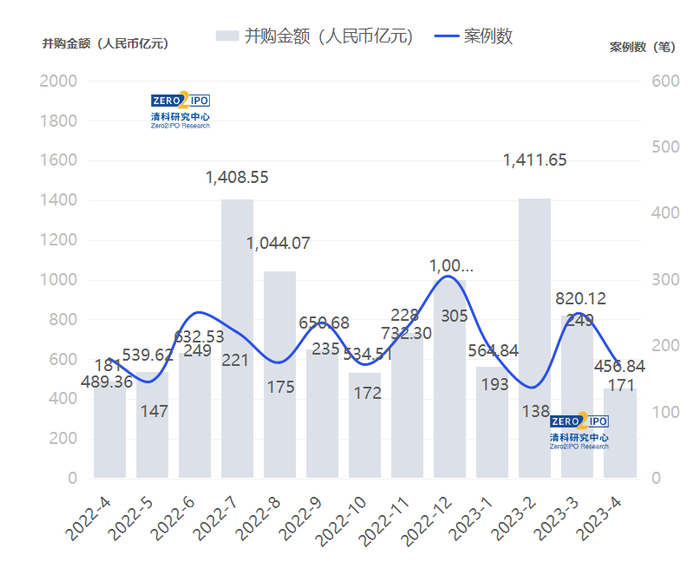Select the 2023-2 bar labeled 1,411.65
Image resolution: width=700 pixels, height=561 pixels.
pos(535,338)
